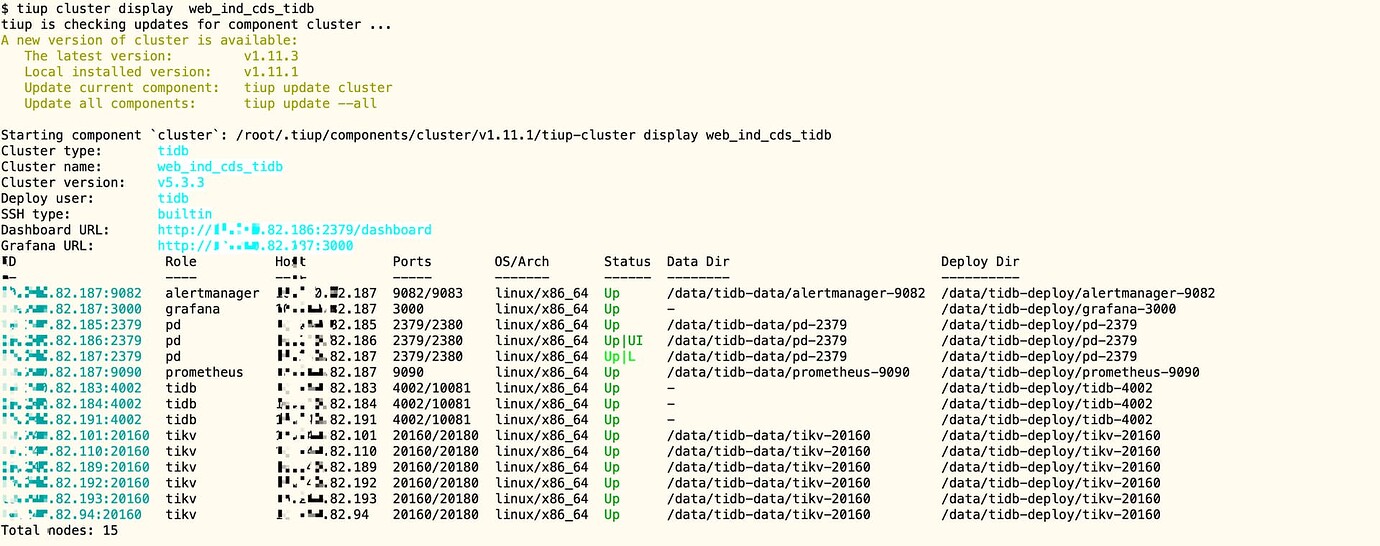
Task: Select data dir /data/tidb-data/prometheus-9090
Action: 789,373
